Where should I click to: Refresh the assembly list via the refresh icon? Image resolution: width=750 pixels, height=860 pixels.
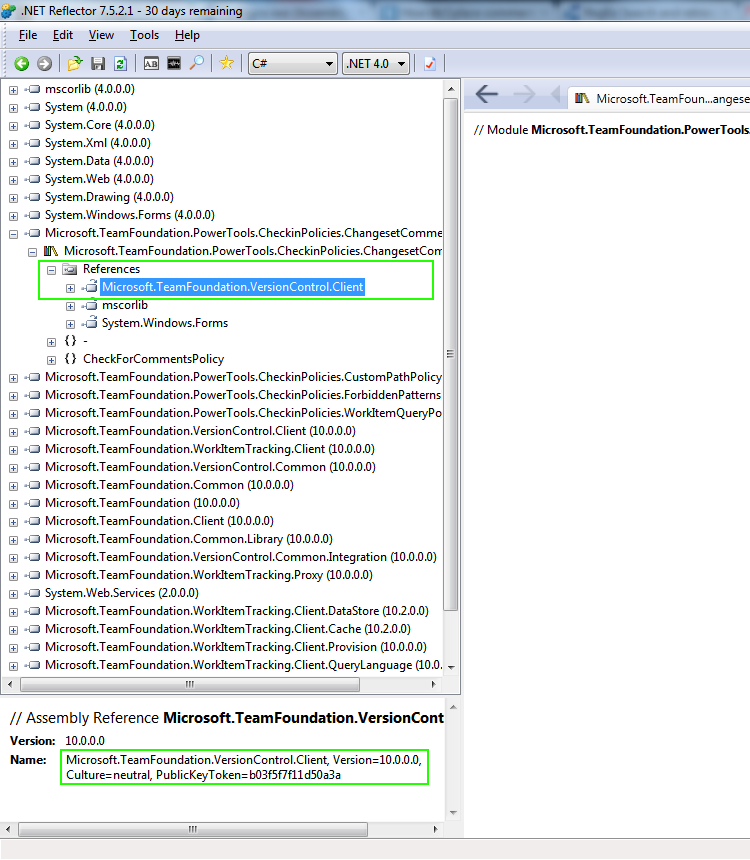pyautogui.click(x=120, y=64)
